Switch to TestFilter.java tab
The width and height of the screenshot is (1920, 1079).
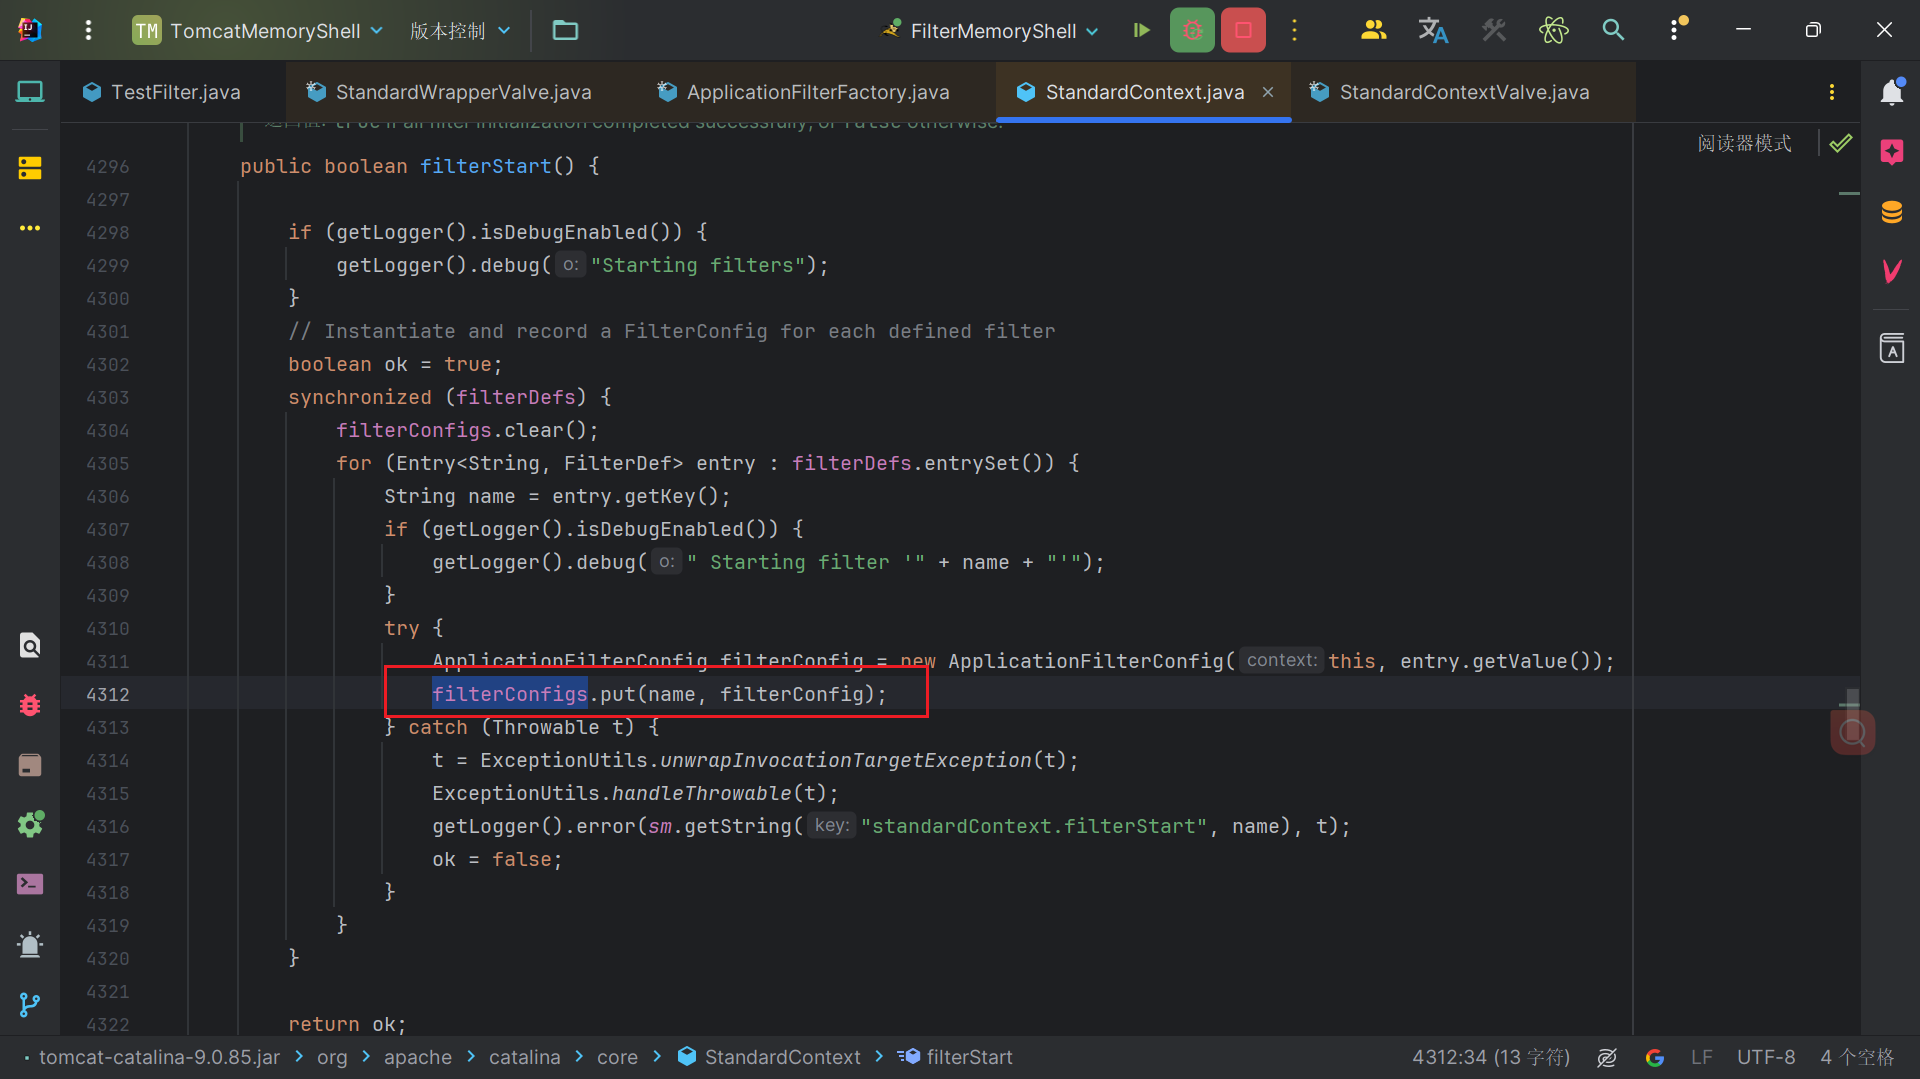tap(162, 92)
